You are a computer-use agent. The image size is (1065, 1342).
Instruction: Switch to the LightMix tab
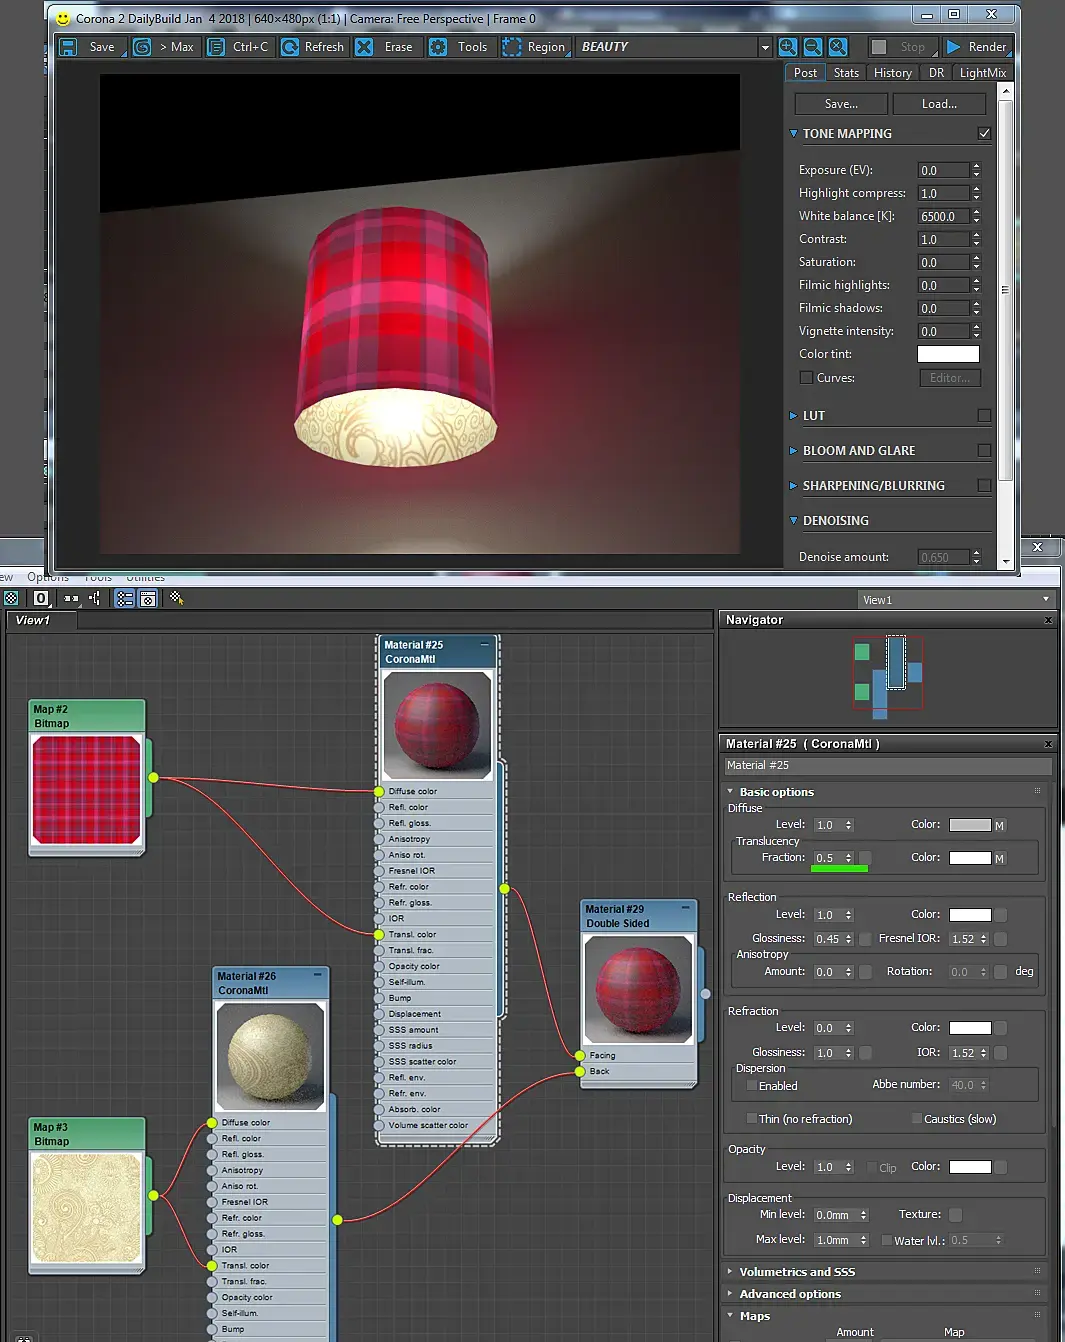click(x=982, y=73)
